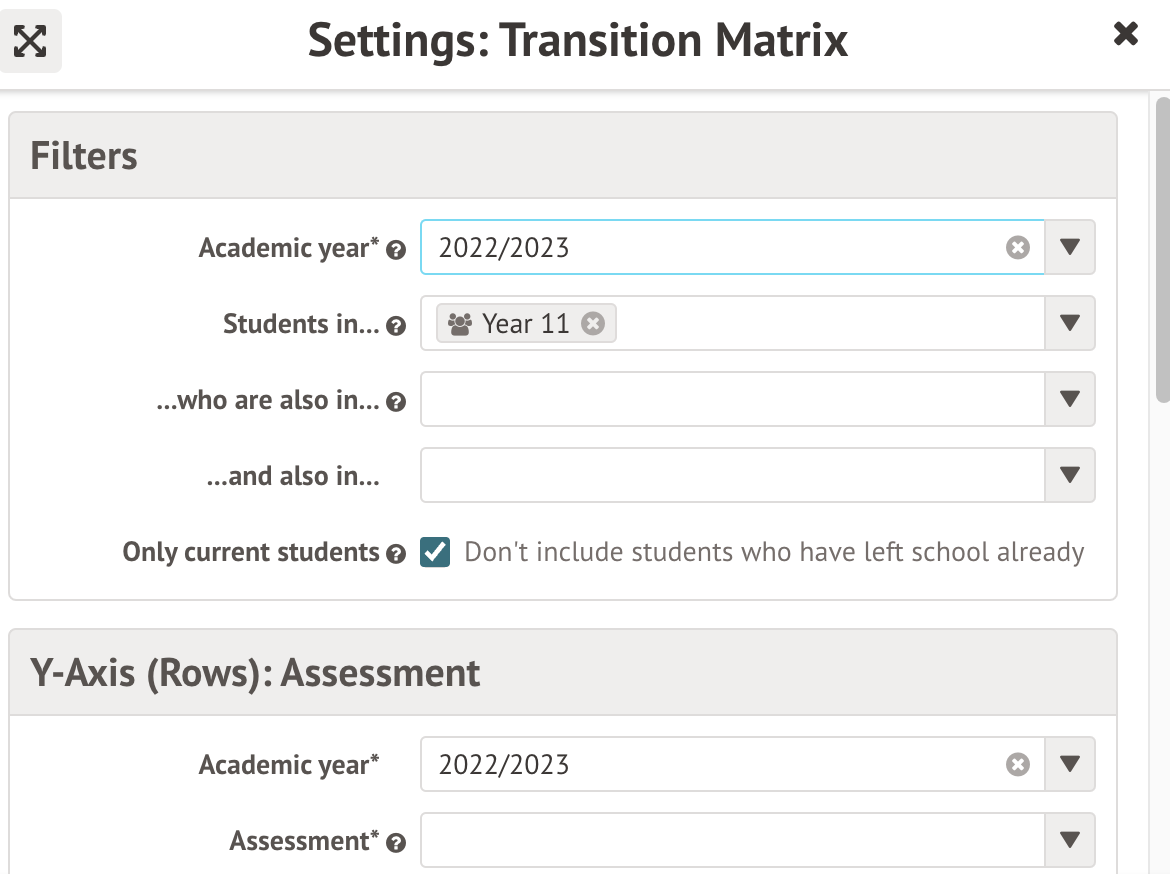The image size is (1170, 874).
Task: Click help icon beside Students in label
Action: [396, 327]
